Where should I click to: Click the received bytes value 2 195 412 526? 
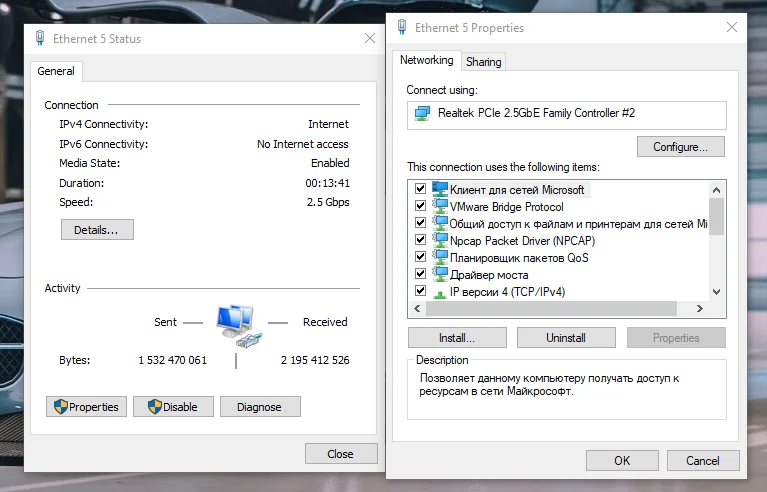(x=315, y=360)
